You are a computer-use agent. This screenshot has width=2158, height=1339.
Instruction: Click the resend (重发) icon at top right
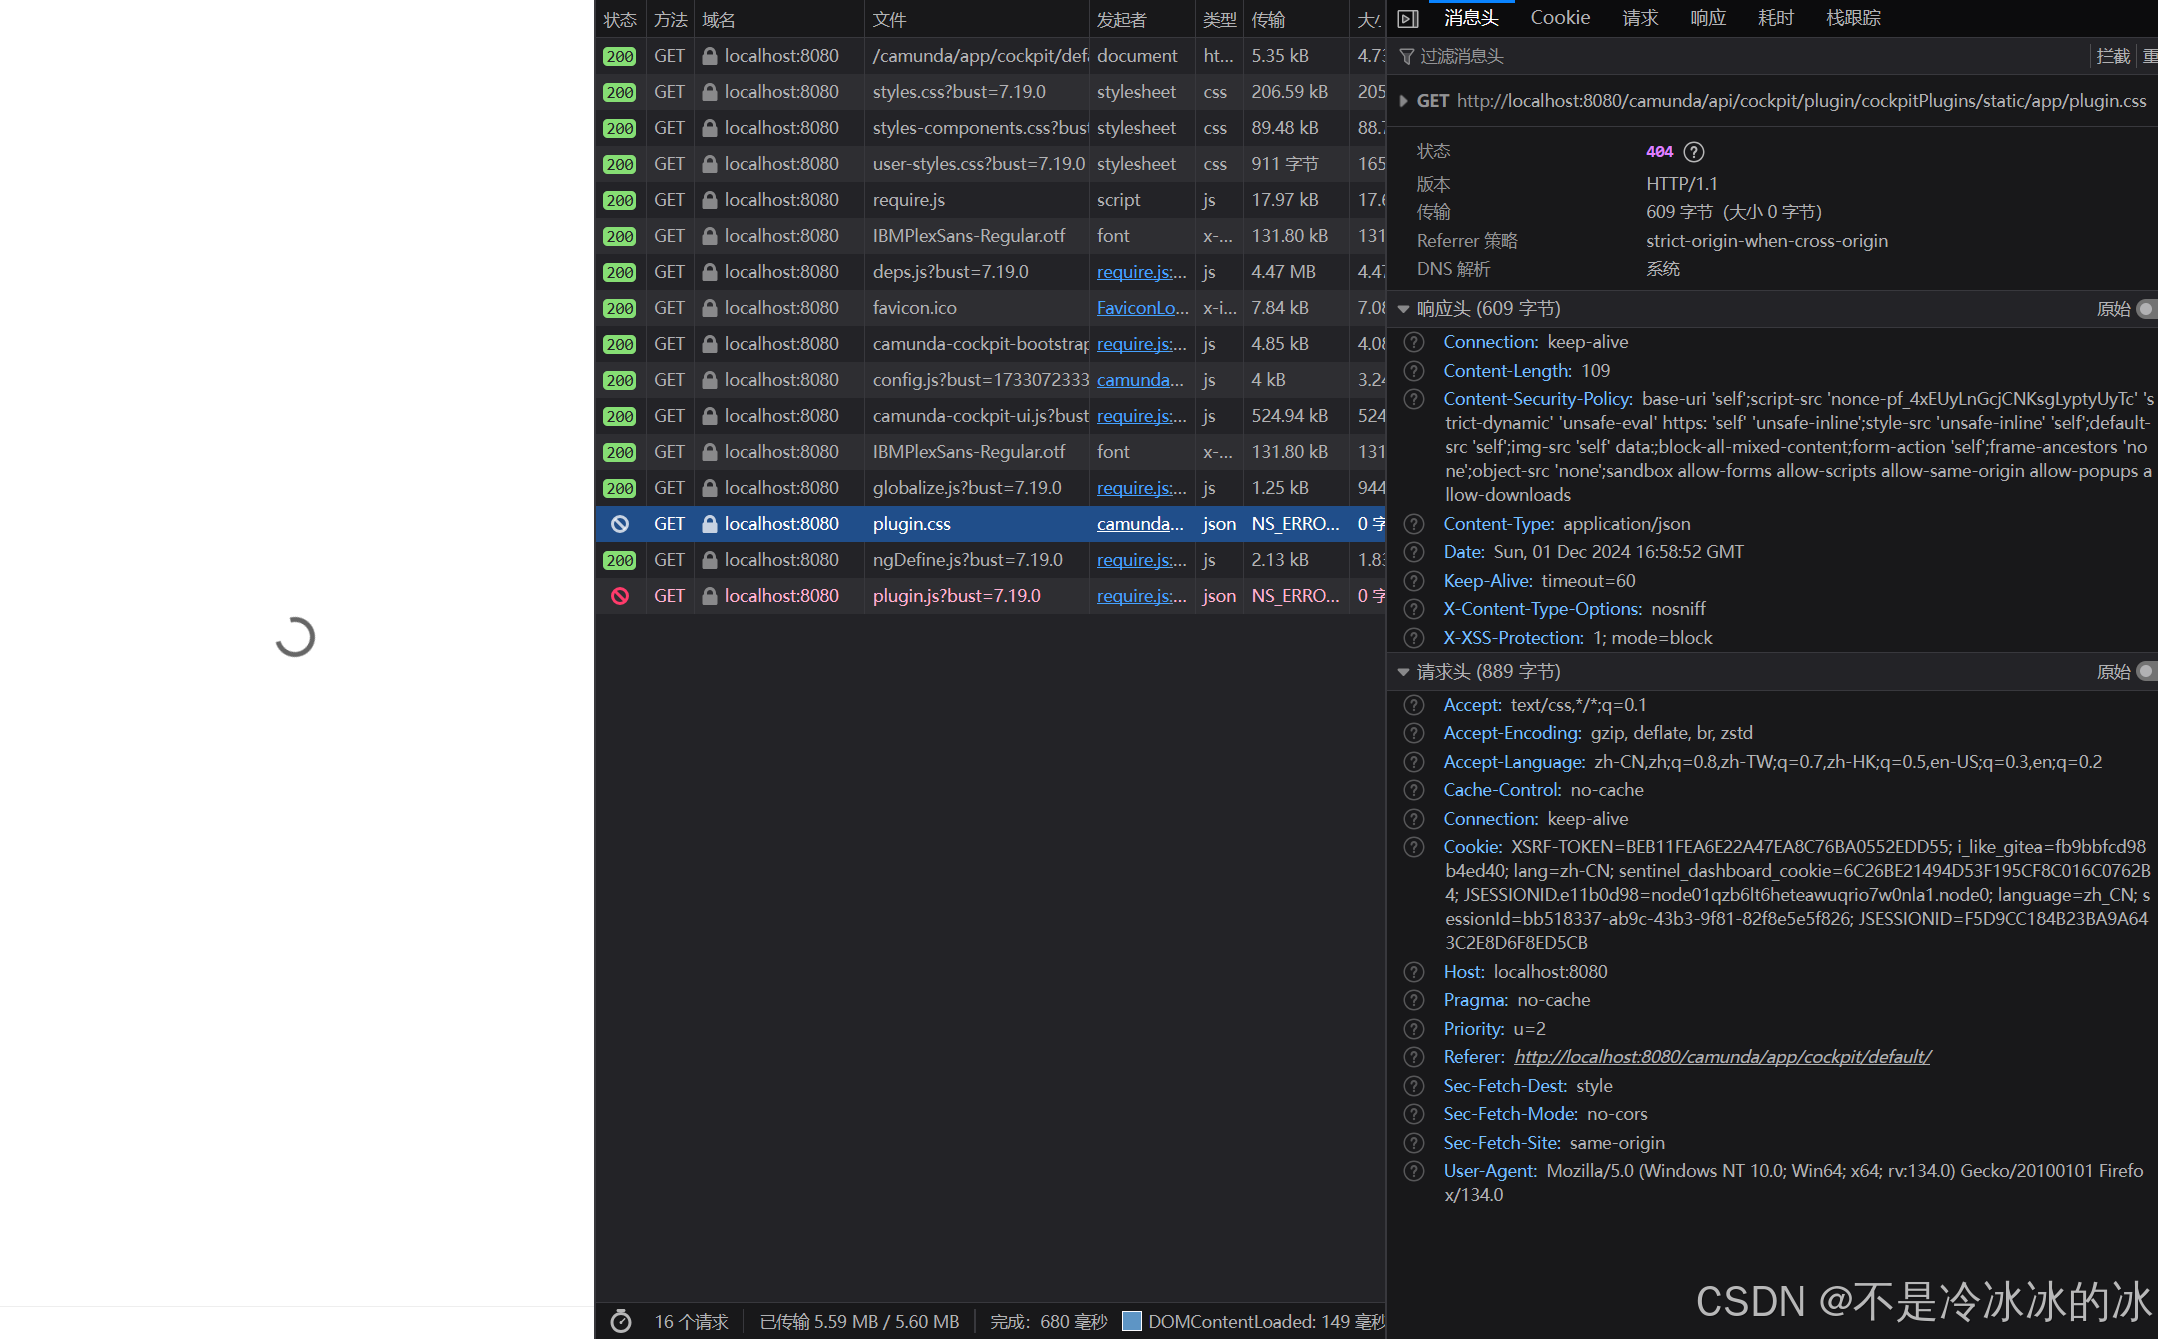[2150, 56]
